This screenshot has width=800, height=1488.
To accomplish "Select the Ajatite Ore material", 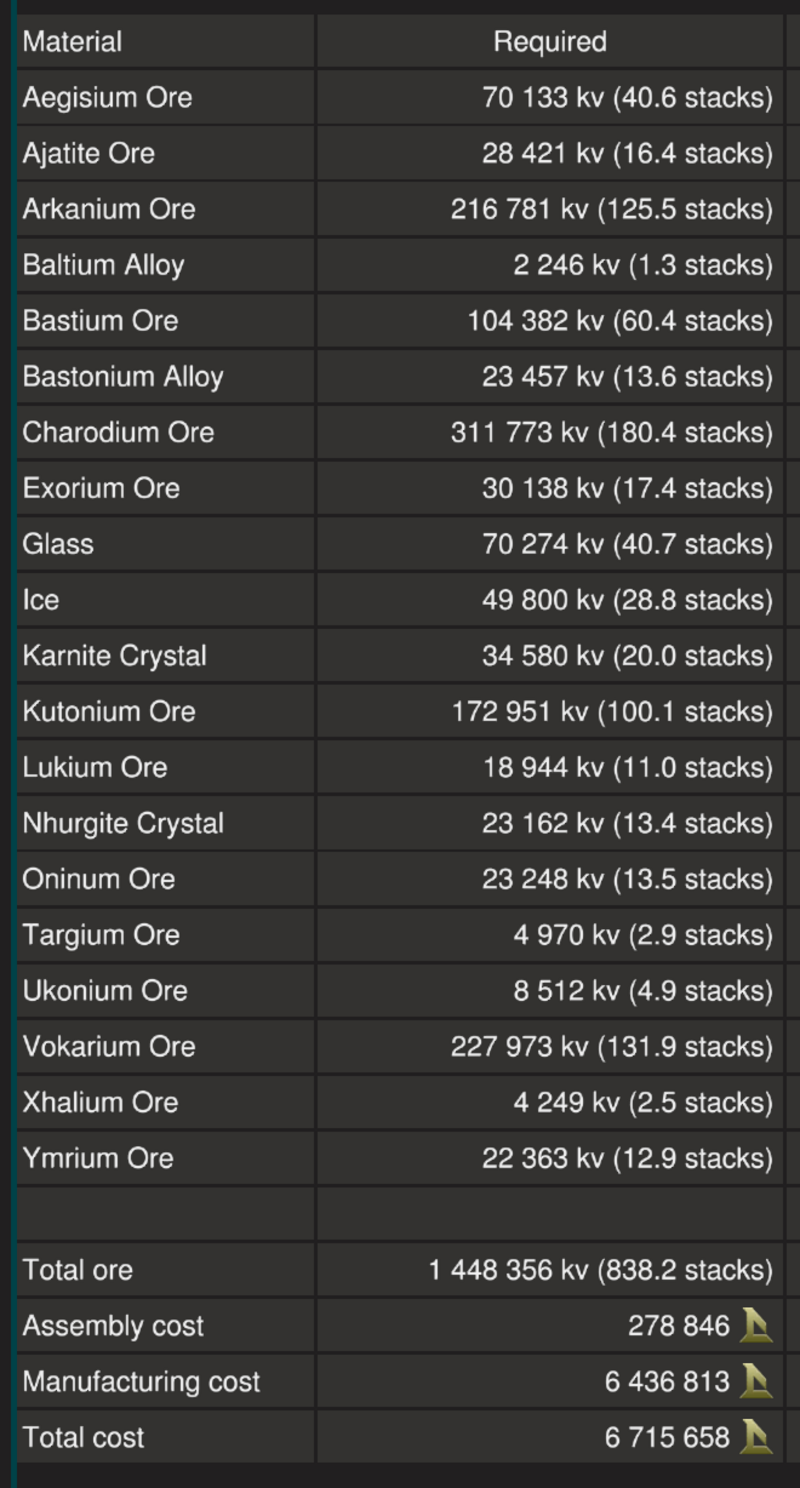I will pyautogui.click(x=89, y=154).
